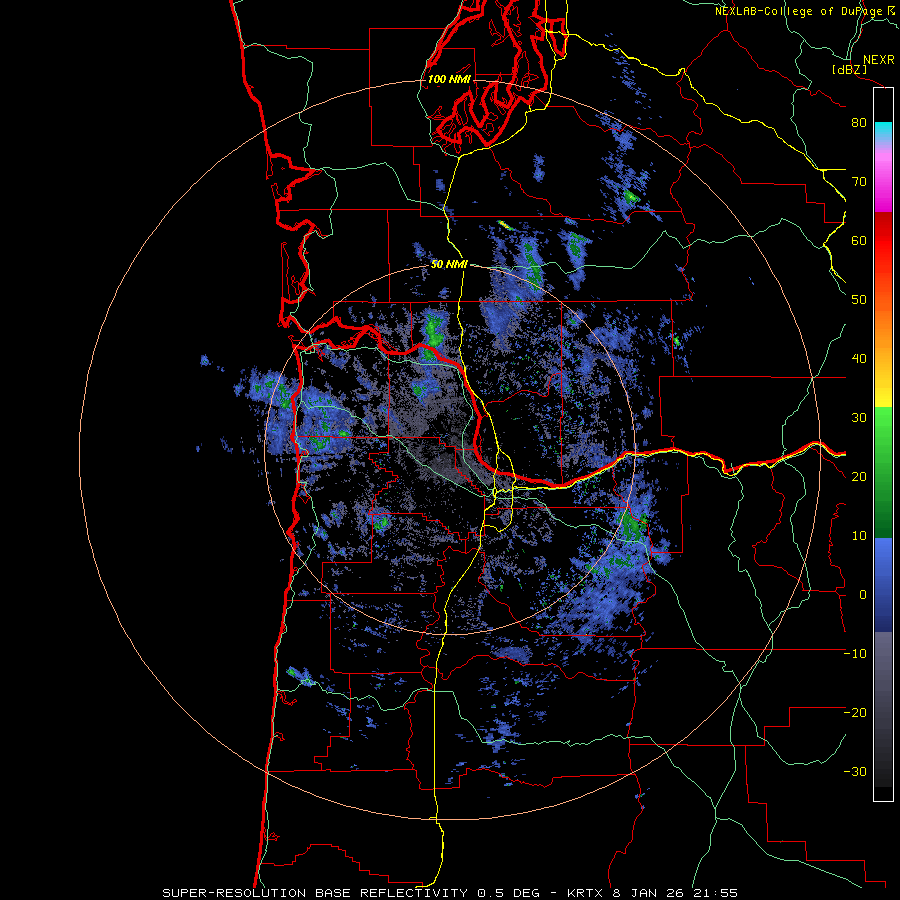Click the 30 value on the dBZ scale
This screenshot has height=900, width=900.
pos(859,418)
